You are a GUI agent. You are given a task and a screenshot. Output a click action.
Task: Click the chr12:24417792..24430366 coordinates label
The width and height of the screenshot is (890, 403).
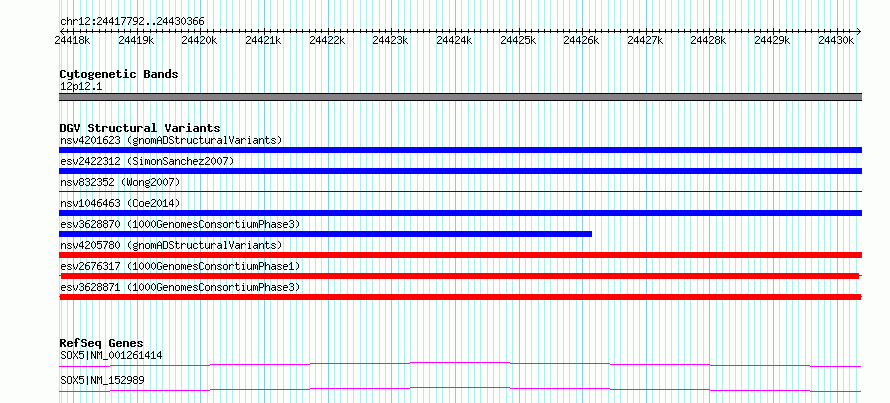pyautogui.click(x=132, y=22)
